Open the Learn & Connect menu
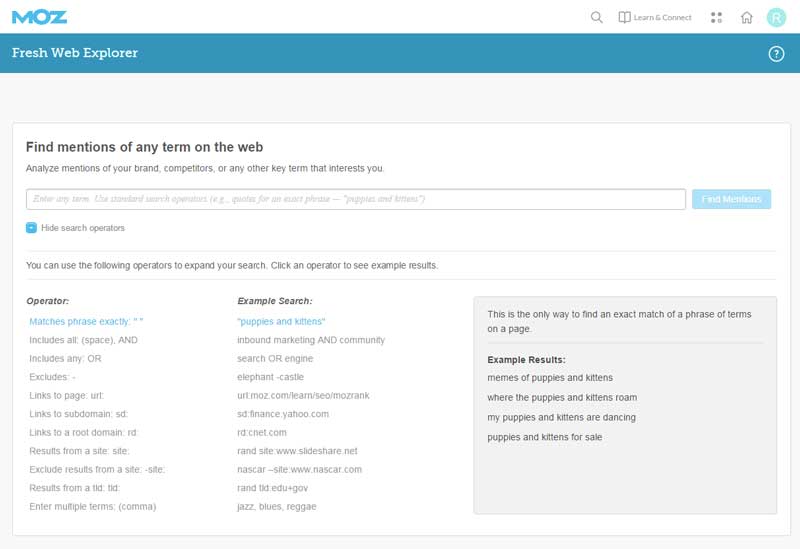800x549 pixels. coord(655,17)
